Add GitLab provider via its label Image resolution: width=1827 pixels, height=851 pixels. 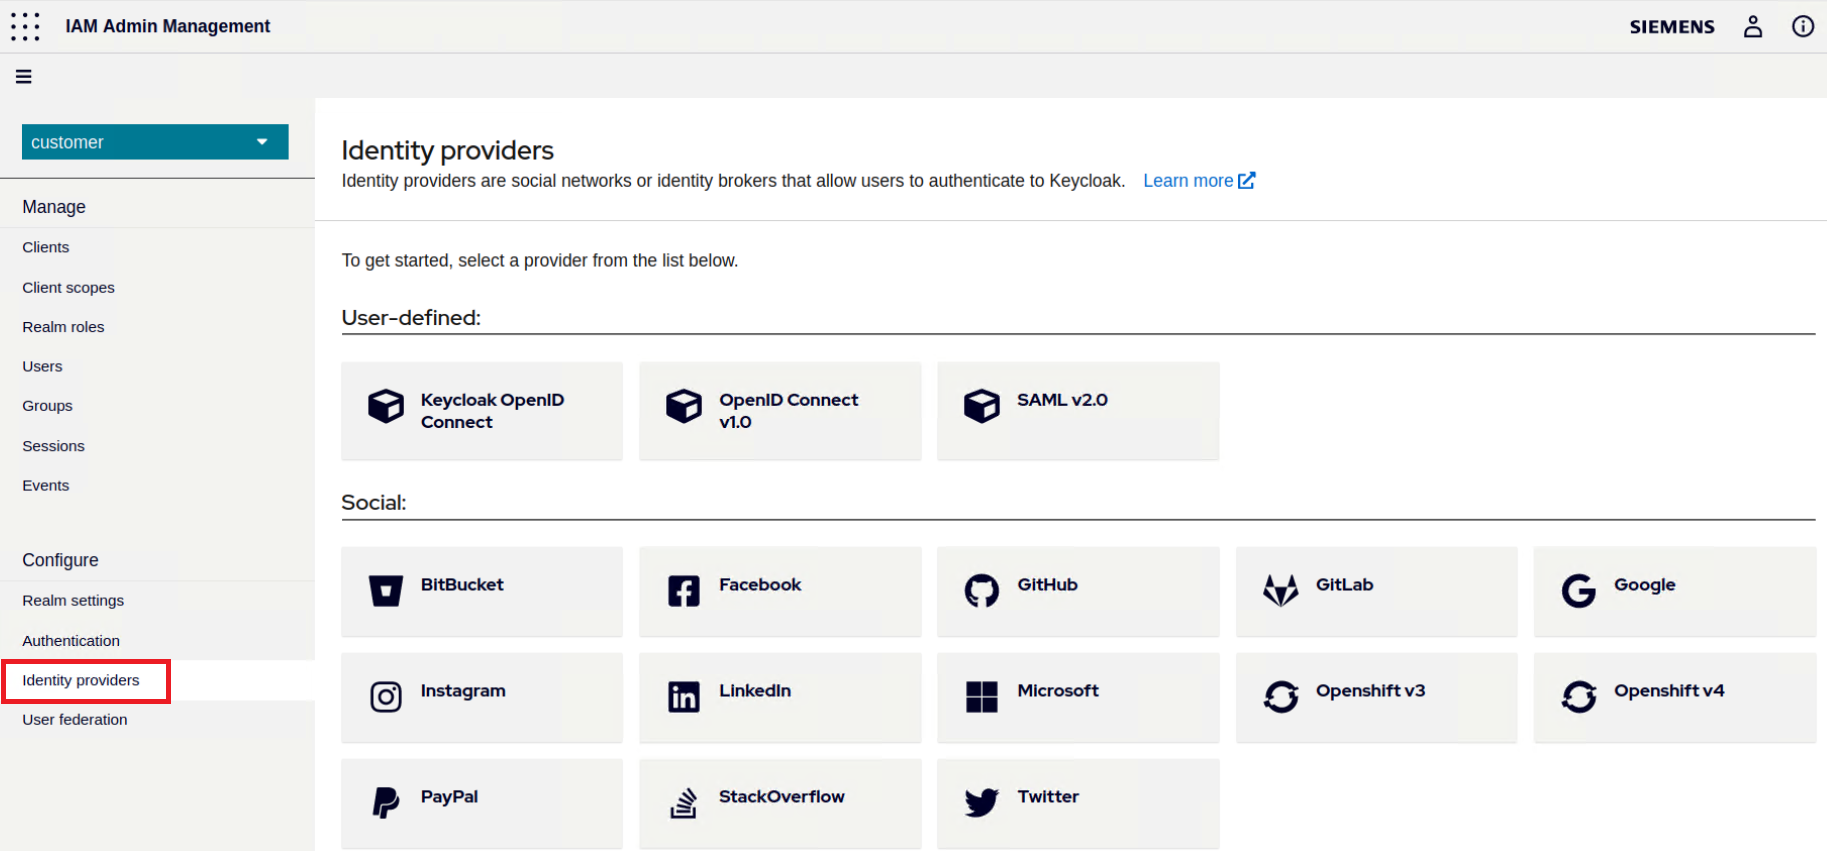click(x=1344, y=585)
